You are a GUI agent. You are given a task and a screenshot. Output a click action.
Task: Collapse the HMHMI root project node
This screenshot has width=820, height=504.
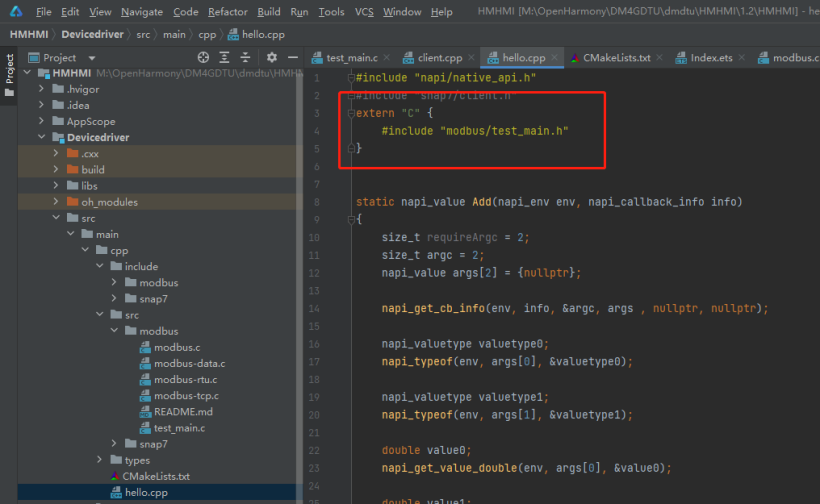27,73
